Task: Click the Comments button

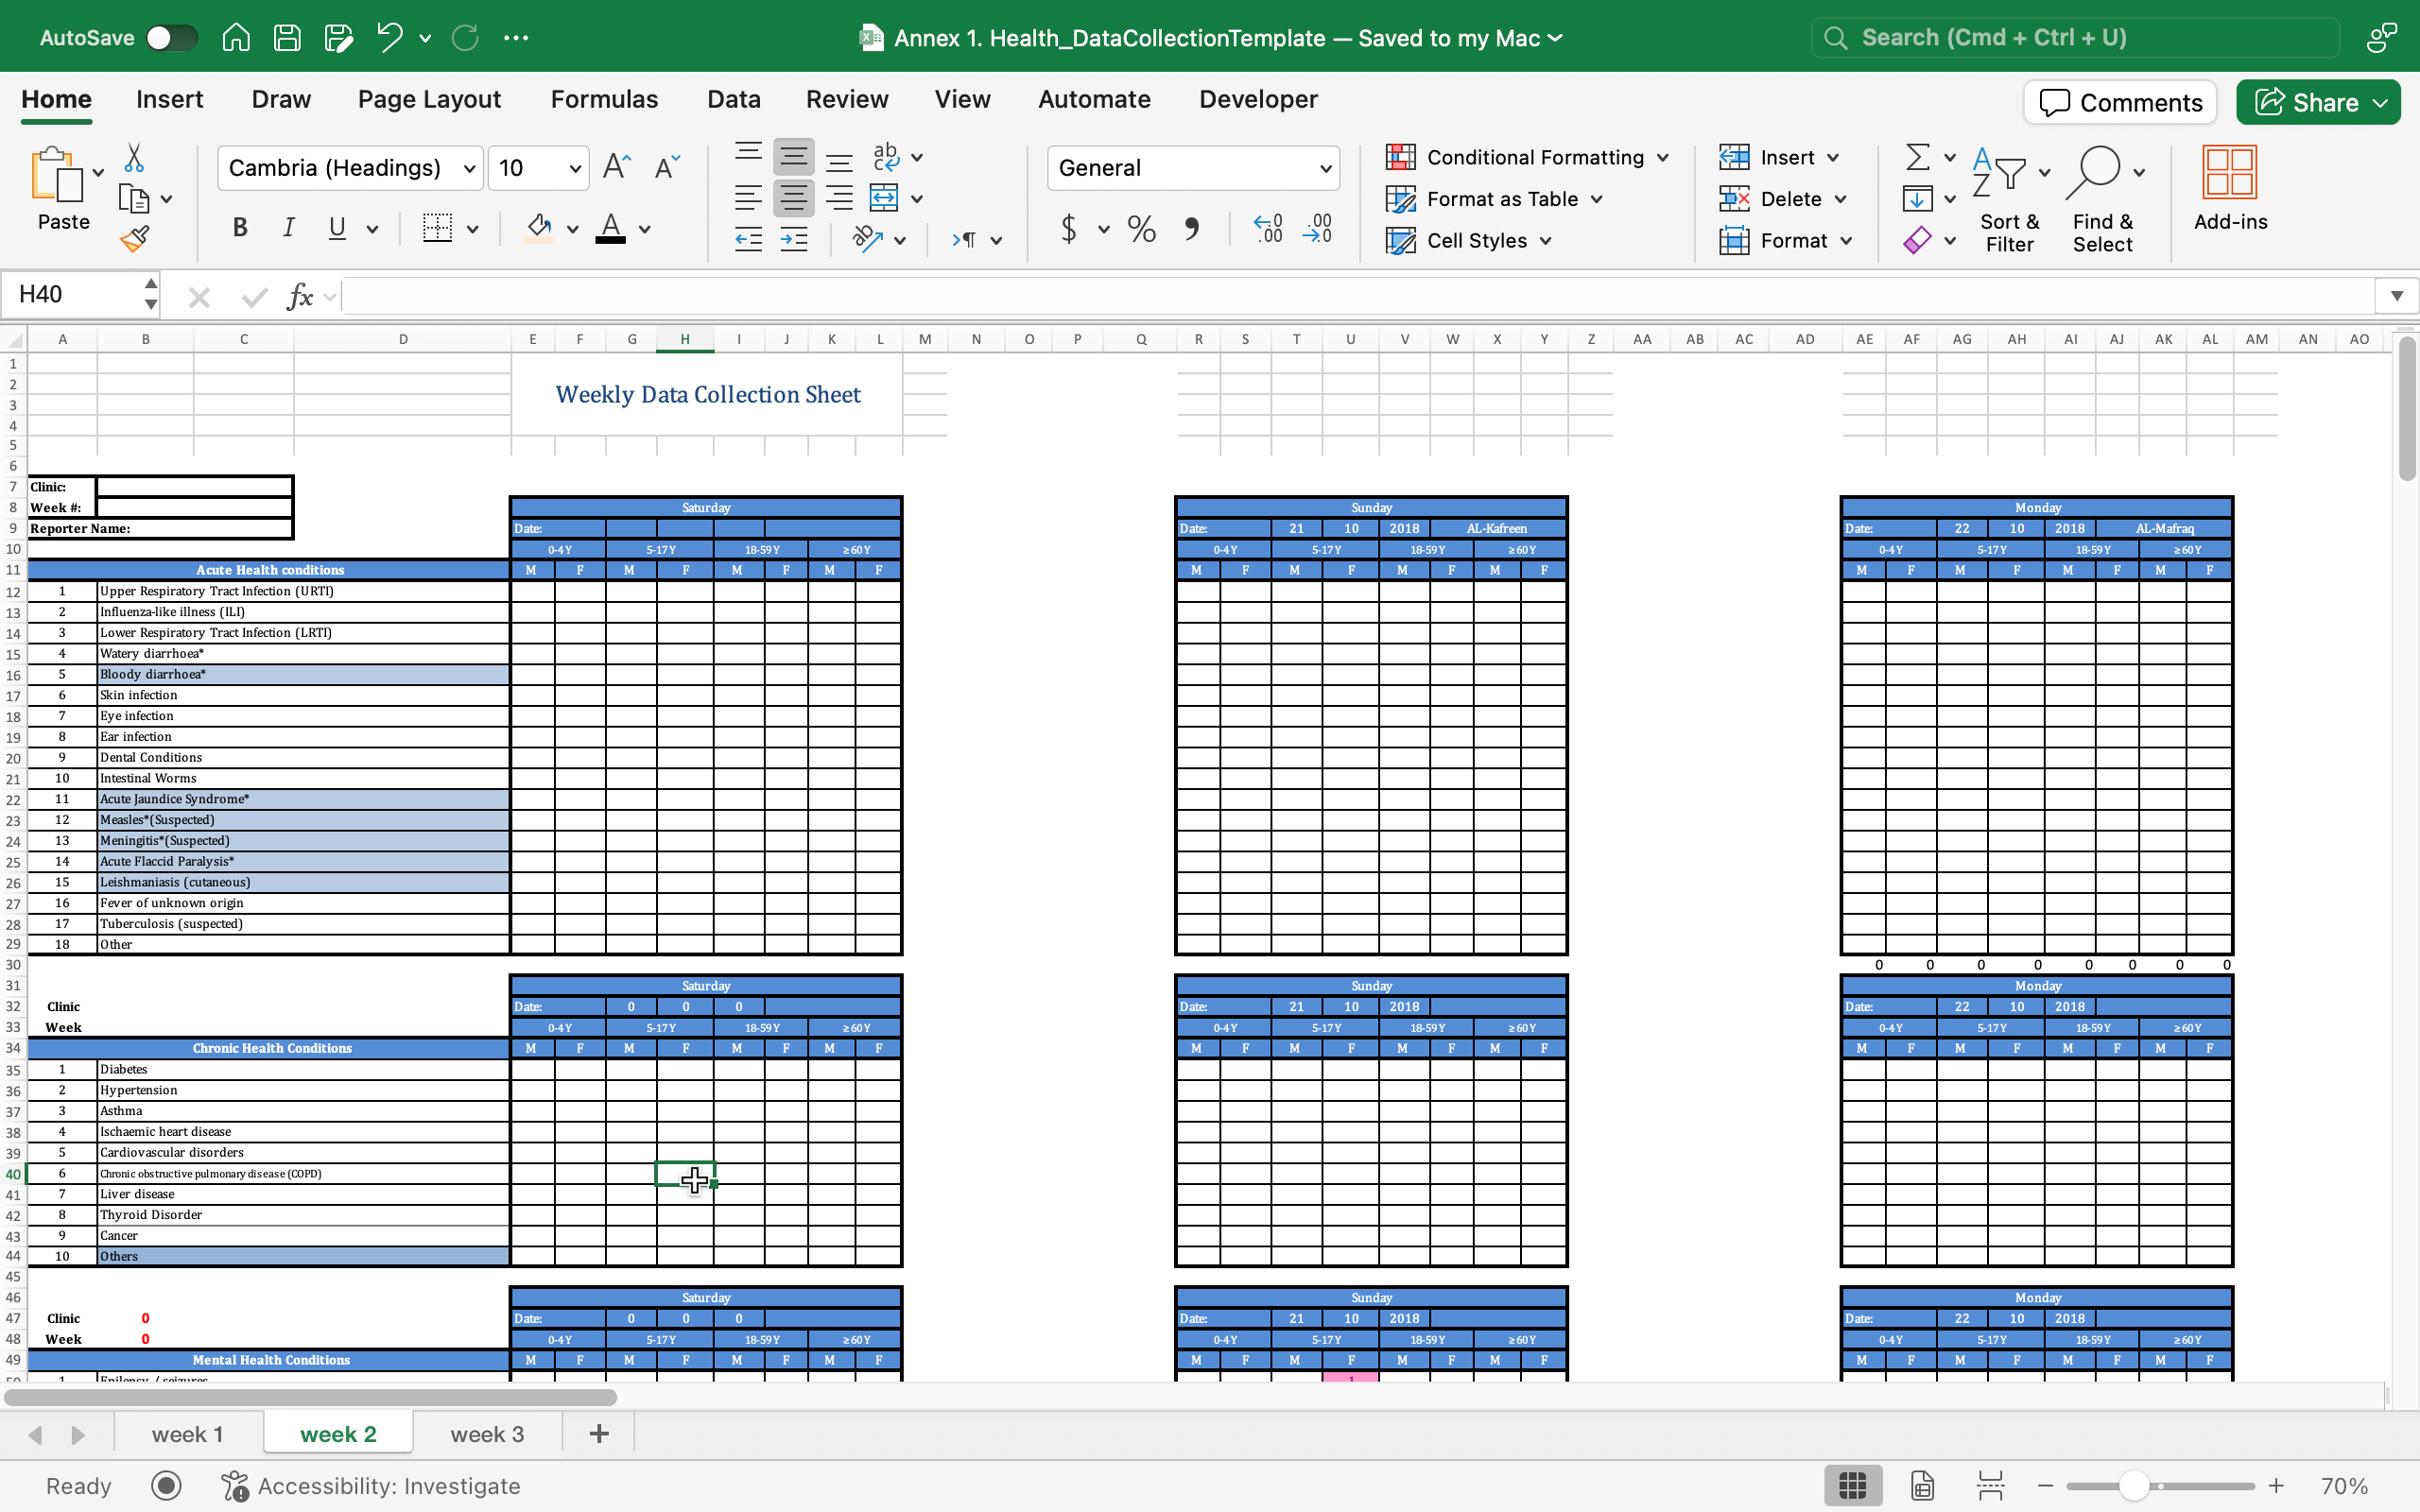Action: click(x=2120, y=102)
